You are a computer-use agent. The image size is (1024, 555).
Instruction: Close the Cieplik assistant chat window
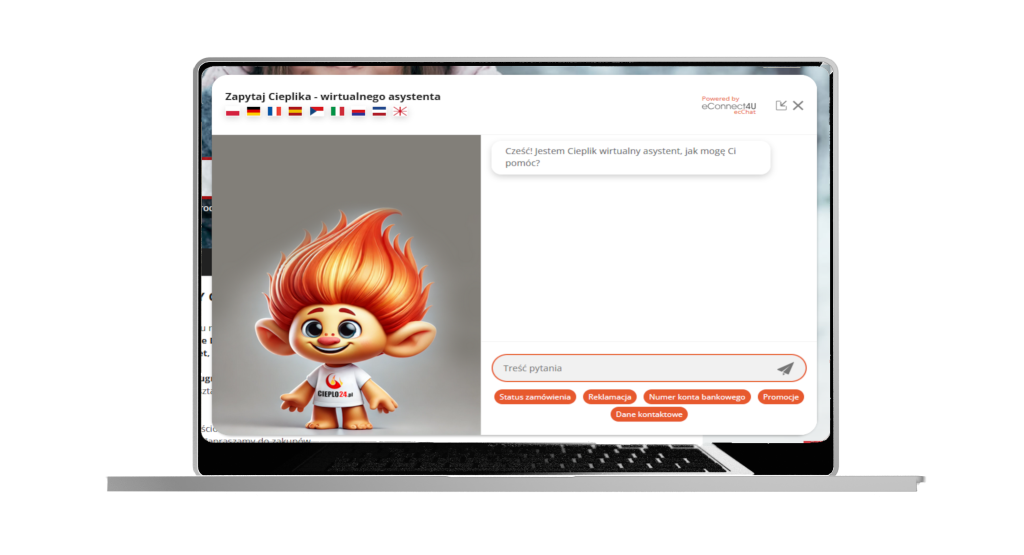[798, 105]
